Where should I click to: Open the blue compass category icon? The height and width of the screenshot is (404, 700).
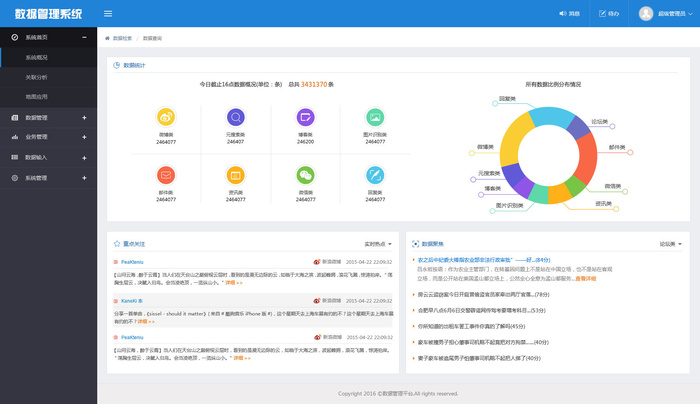(375, 175)
